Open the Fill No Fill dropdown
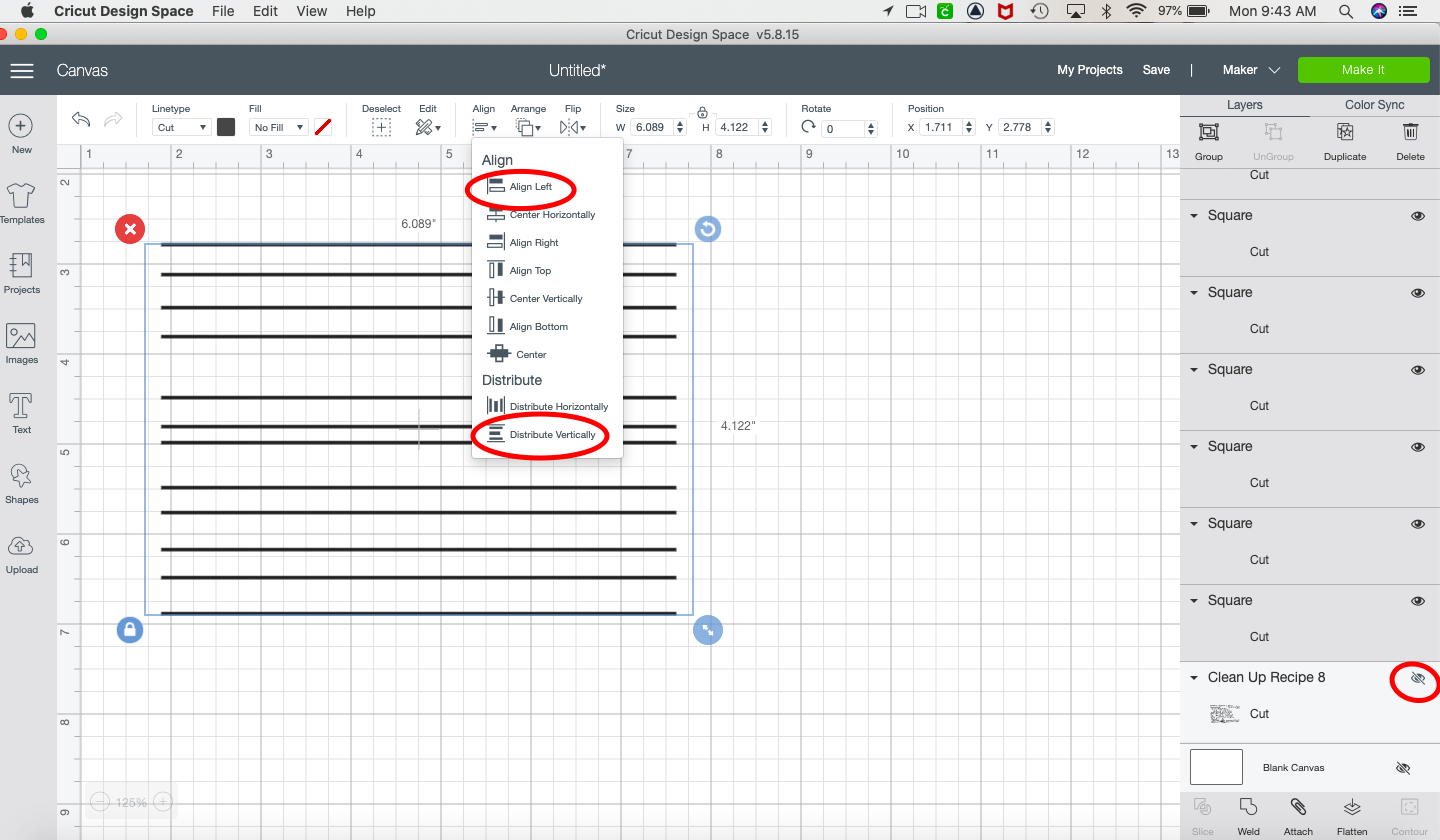 (278, 127)
